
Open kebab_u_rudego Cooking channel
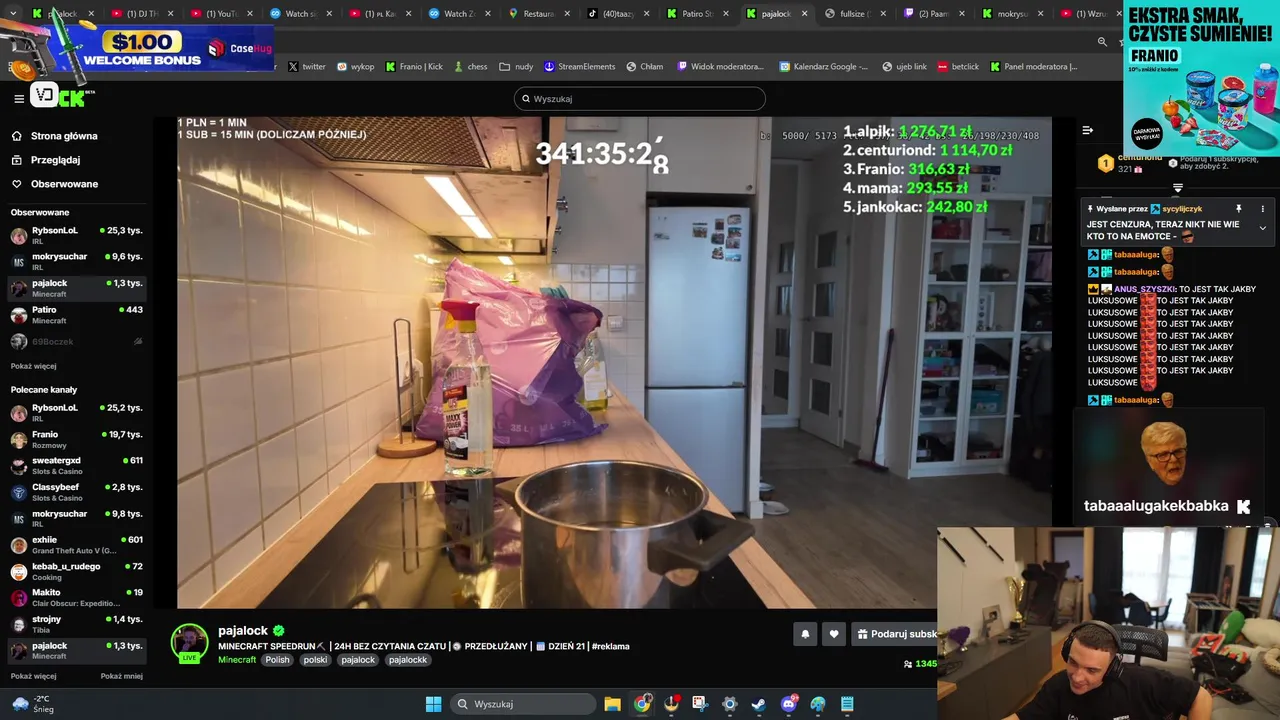[76, 571]
